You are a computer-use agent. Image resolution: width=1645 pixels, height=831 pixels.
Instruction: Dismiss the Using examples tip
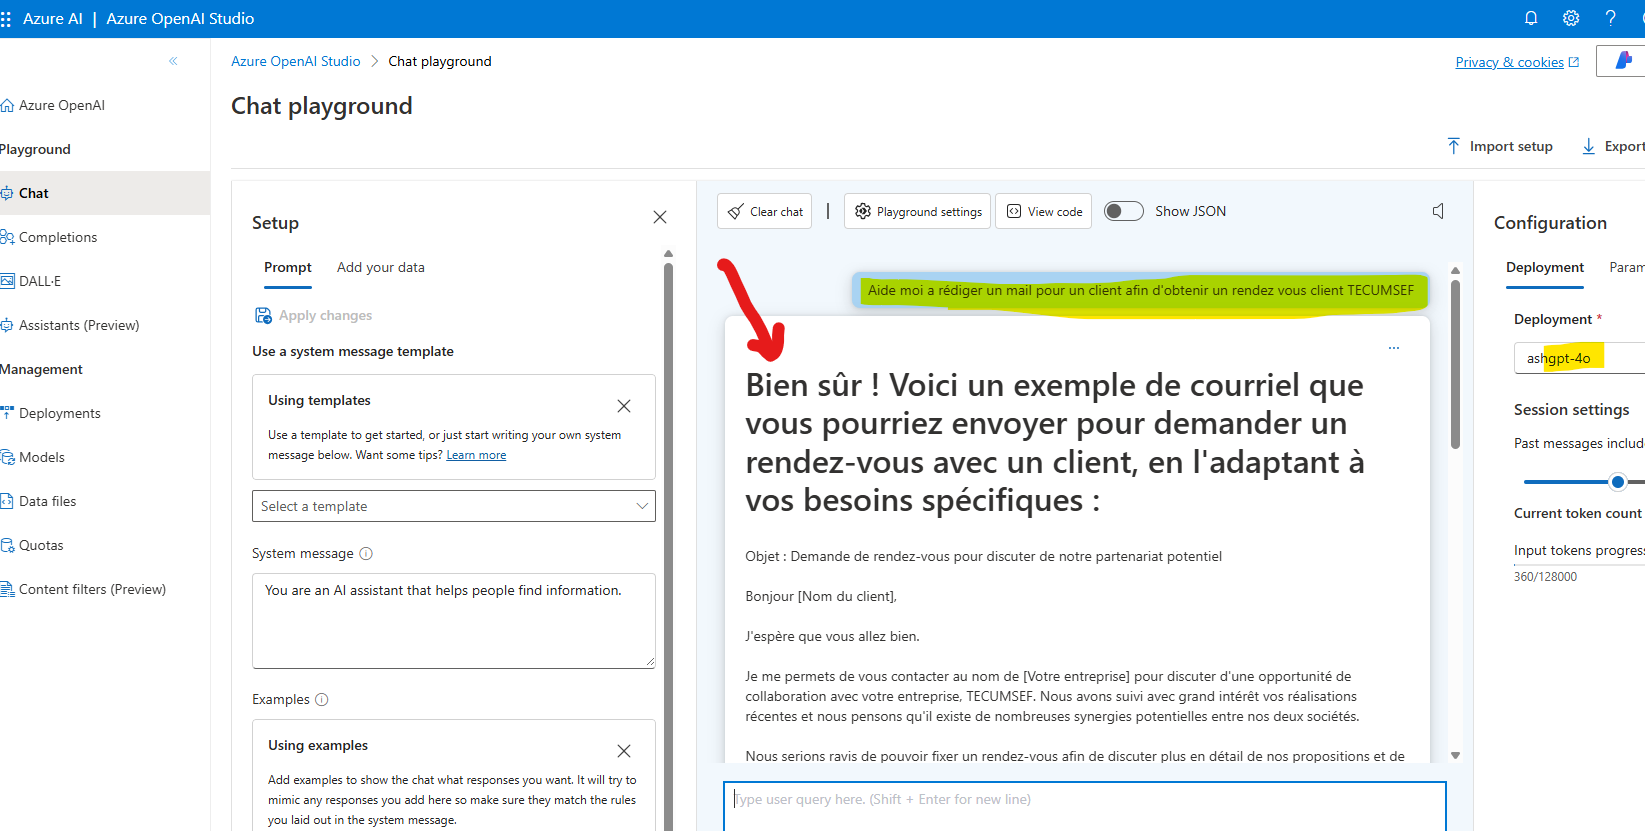(624, 751)
